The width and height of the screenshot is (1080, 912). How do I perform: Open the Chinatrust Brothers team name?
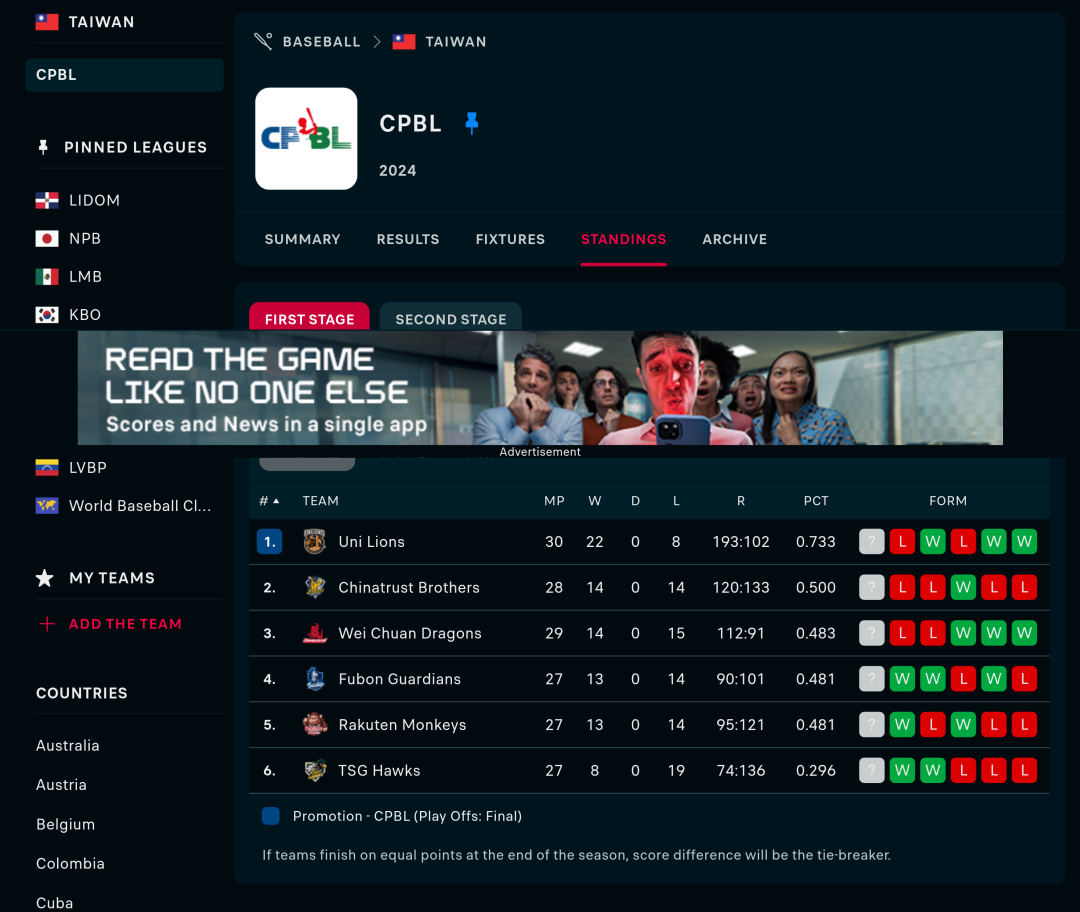pyautogui.click(x=408, y=587)
